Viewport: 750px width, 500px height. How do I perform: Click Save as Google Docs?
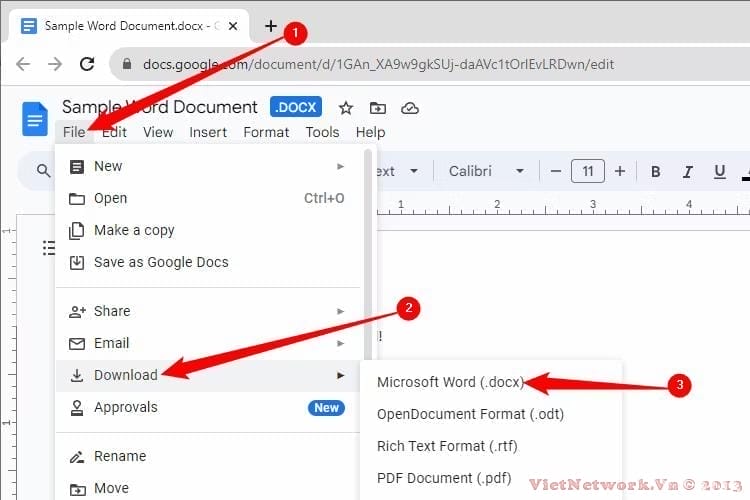[161, 262]
